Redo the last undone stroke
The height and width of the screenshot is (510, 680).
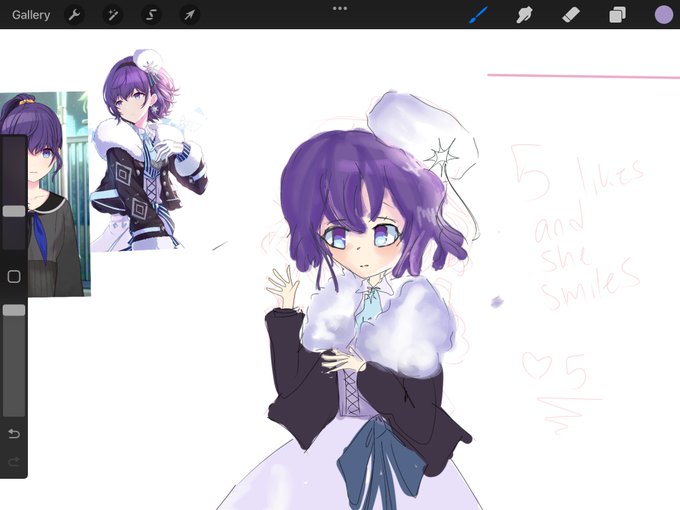pyautogui.click(x=14, y=461)
